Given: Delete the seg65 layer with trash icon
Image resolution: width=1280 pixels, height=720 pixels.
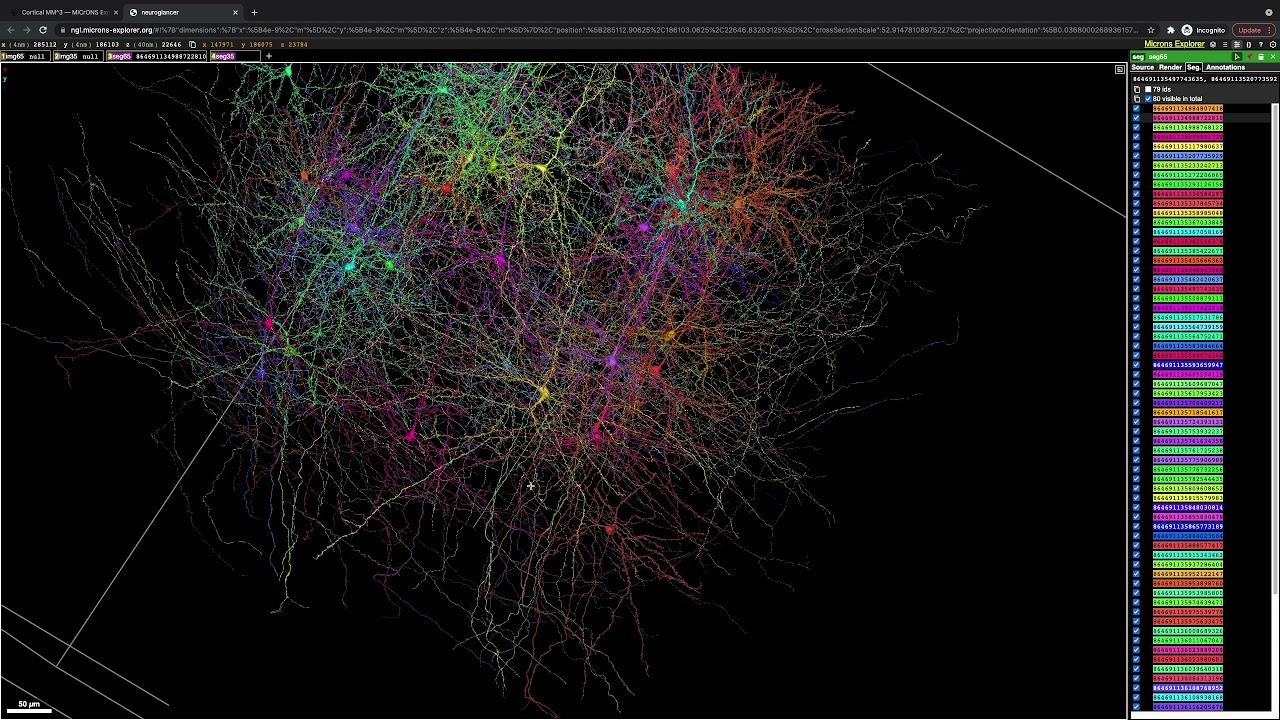Looking at the screenshot, I should pyautogui.click(x=1261, y=57).
